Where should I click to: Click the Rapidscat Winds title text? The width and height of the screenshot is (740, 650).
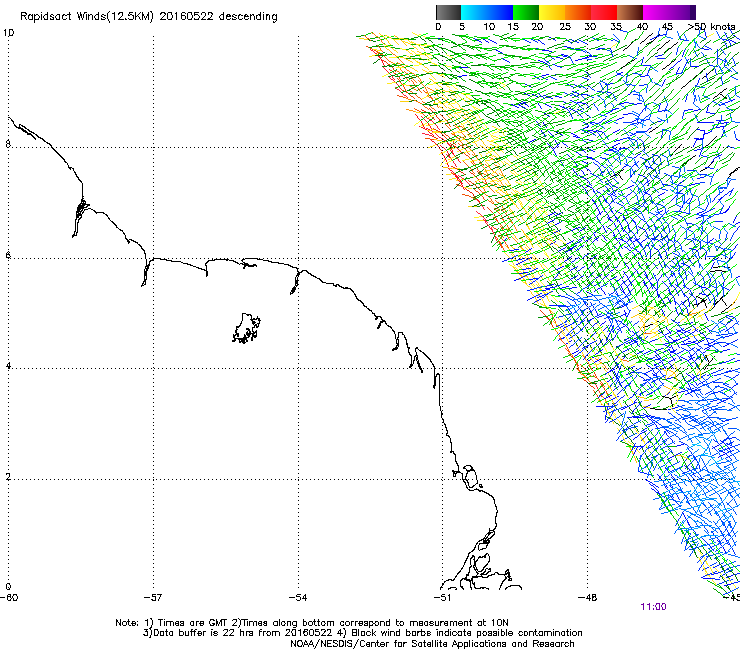149,17
